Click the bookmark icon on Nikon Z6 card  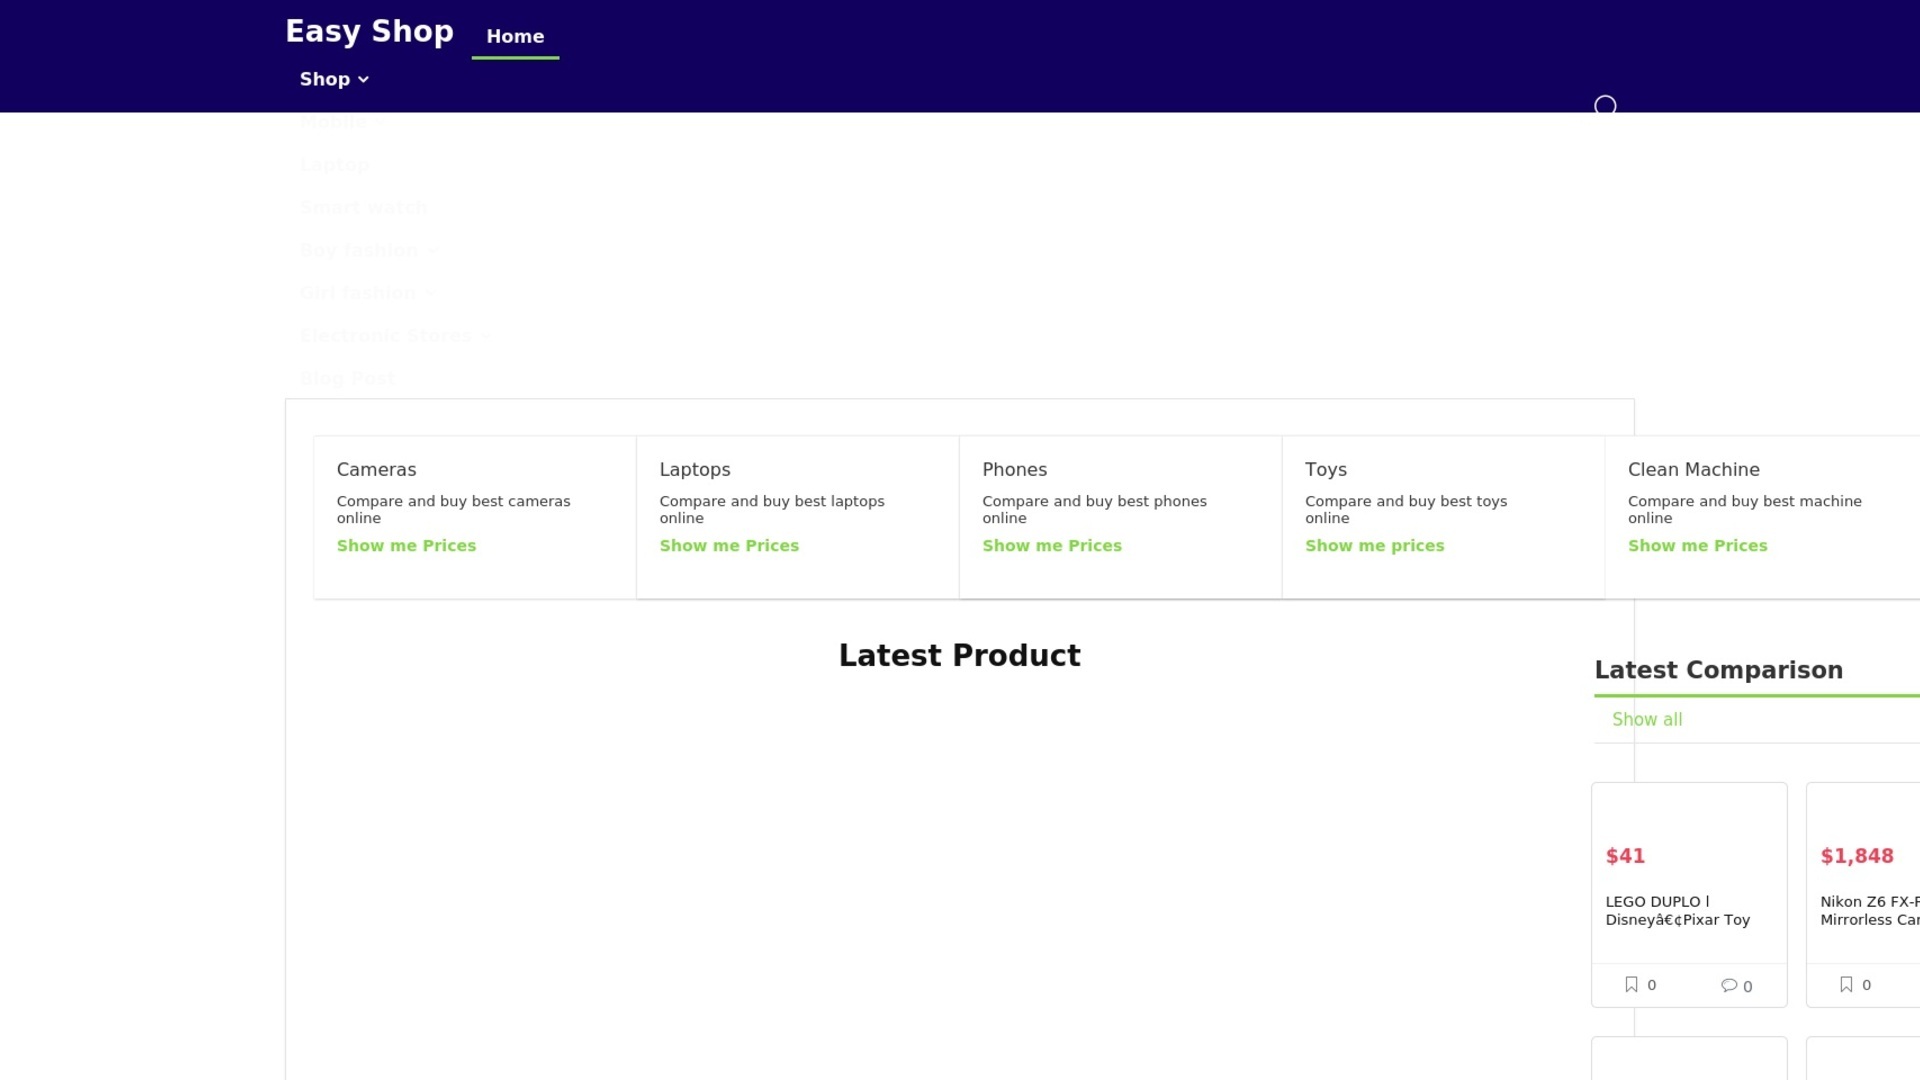click(x=1846, y=985)
